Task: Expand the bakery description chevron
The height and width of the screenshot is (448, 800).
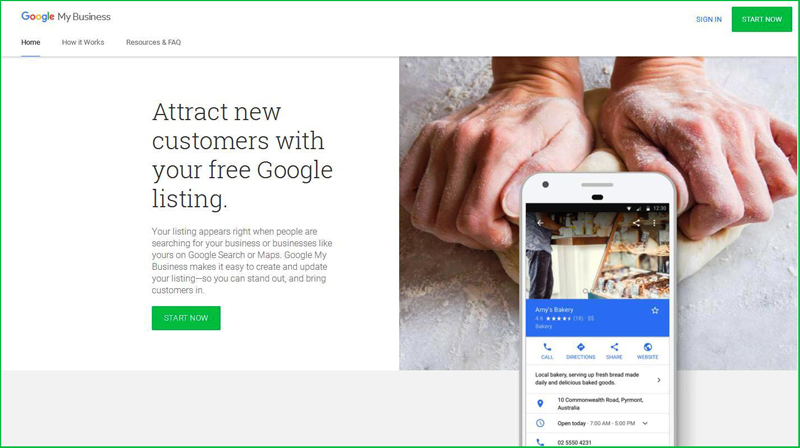Action: [659, 380]
